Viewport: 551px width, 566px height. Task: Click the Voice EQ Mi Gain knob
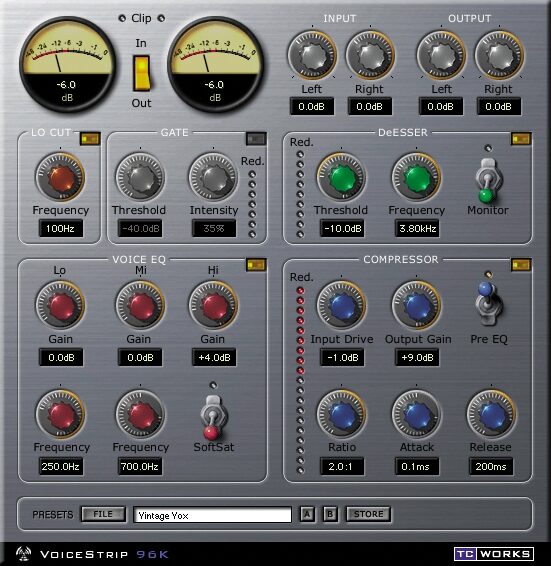[x=140, y=306]
